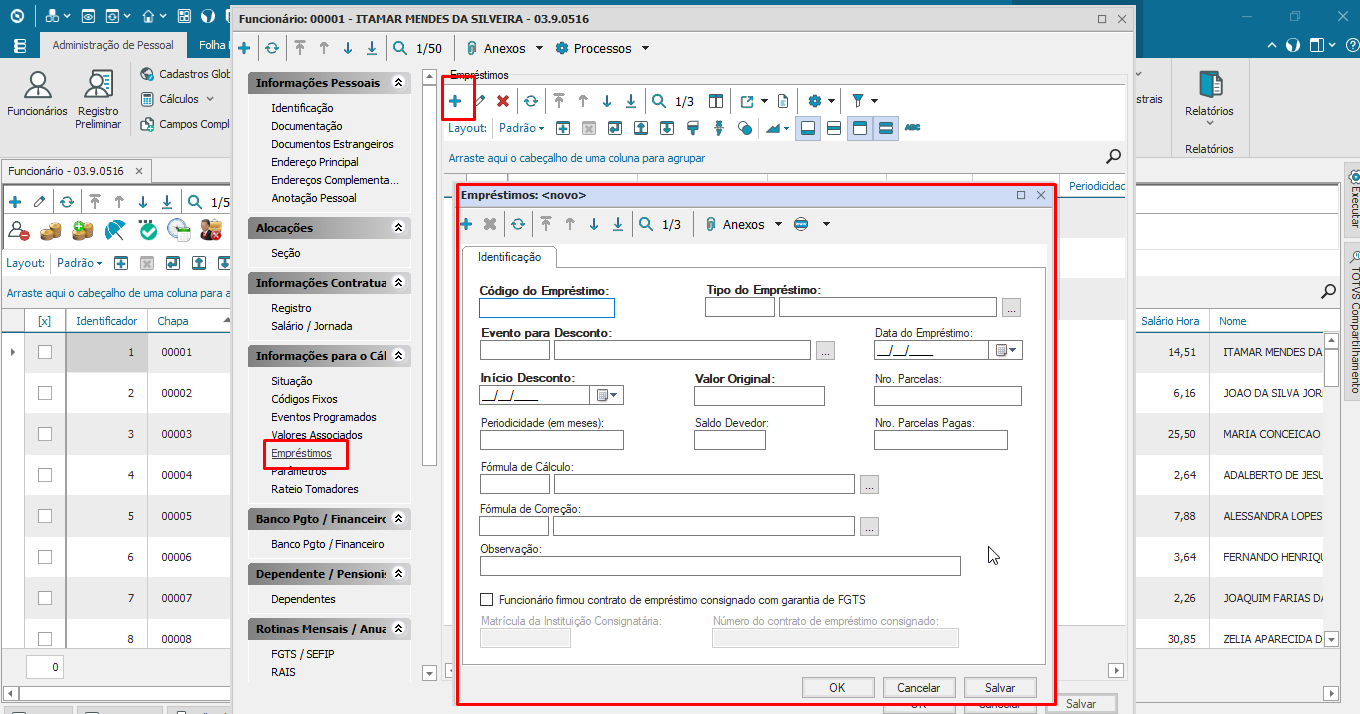Collapse the Informações Pessoais section
1360x714 pixels.
coord(399,83)
